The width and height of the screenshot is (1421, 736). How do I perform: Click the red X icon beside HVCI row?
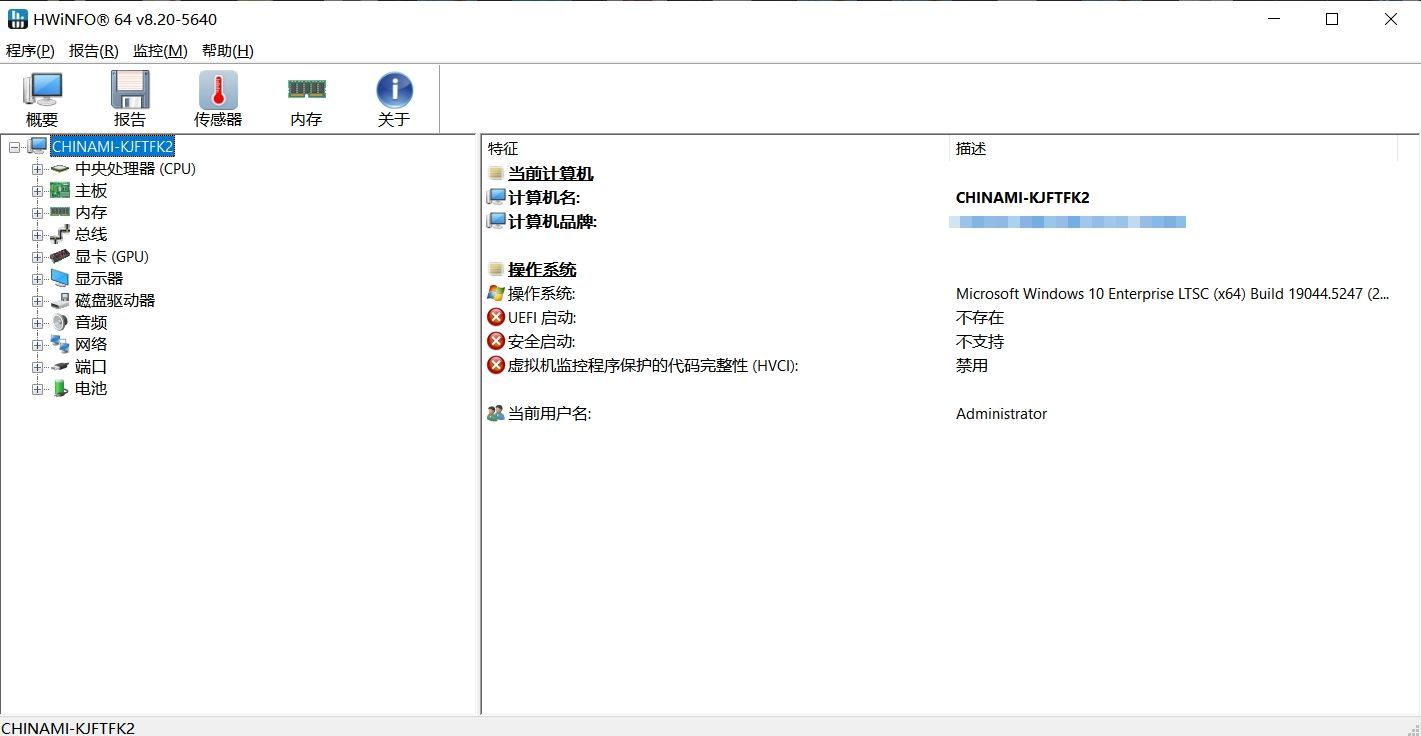point(496,366)
